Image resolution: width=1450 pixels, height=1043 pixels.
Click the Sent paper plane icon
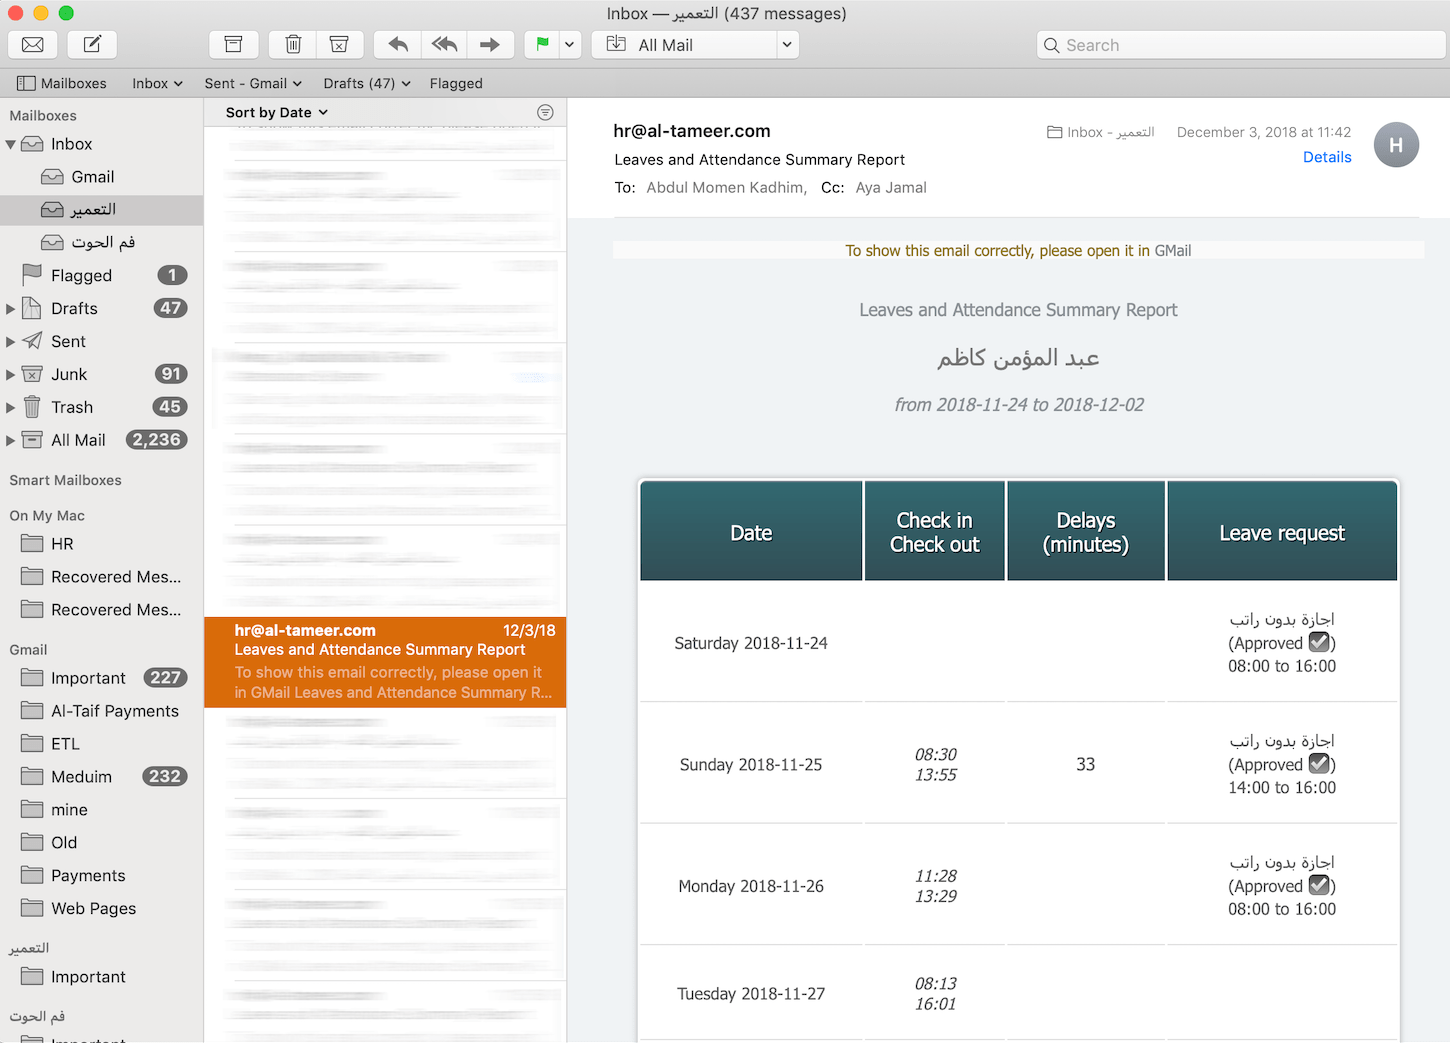(x=32, y=341)
